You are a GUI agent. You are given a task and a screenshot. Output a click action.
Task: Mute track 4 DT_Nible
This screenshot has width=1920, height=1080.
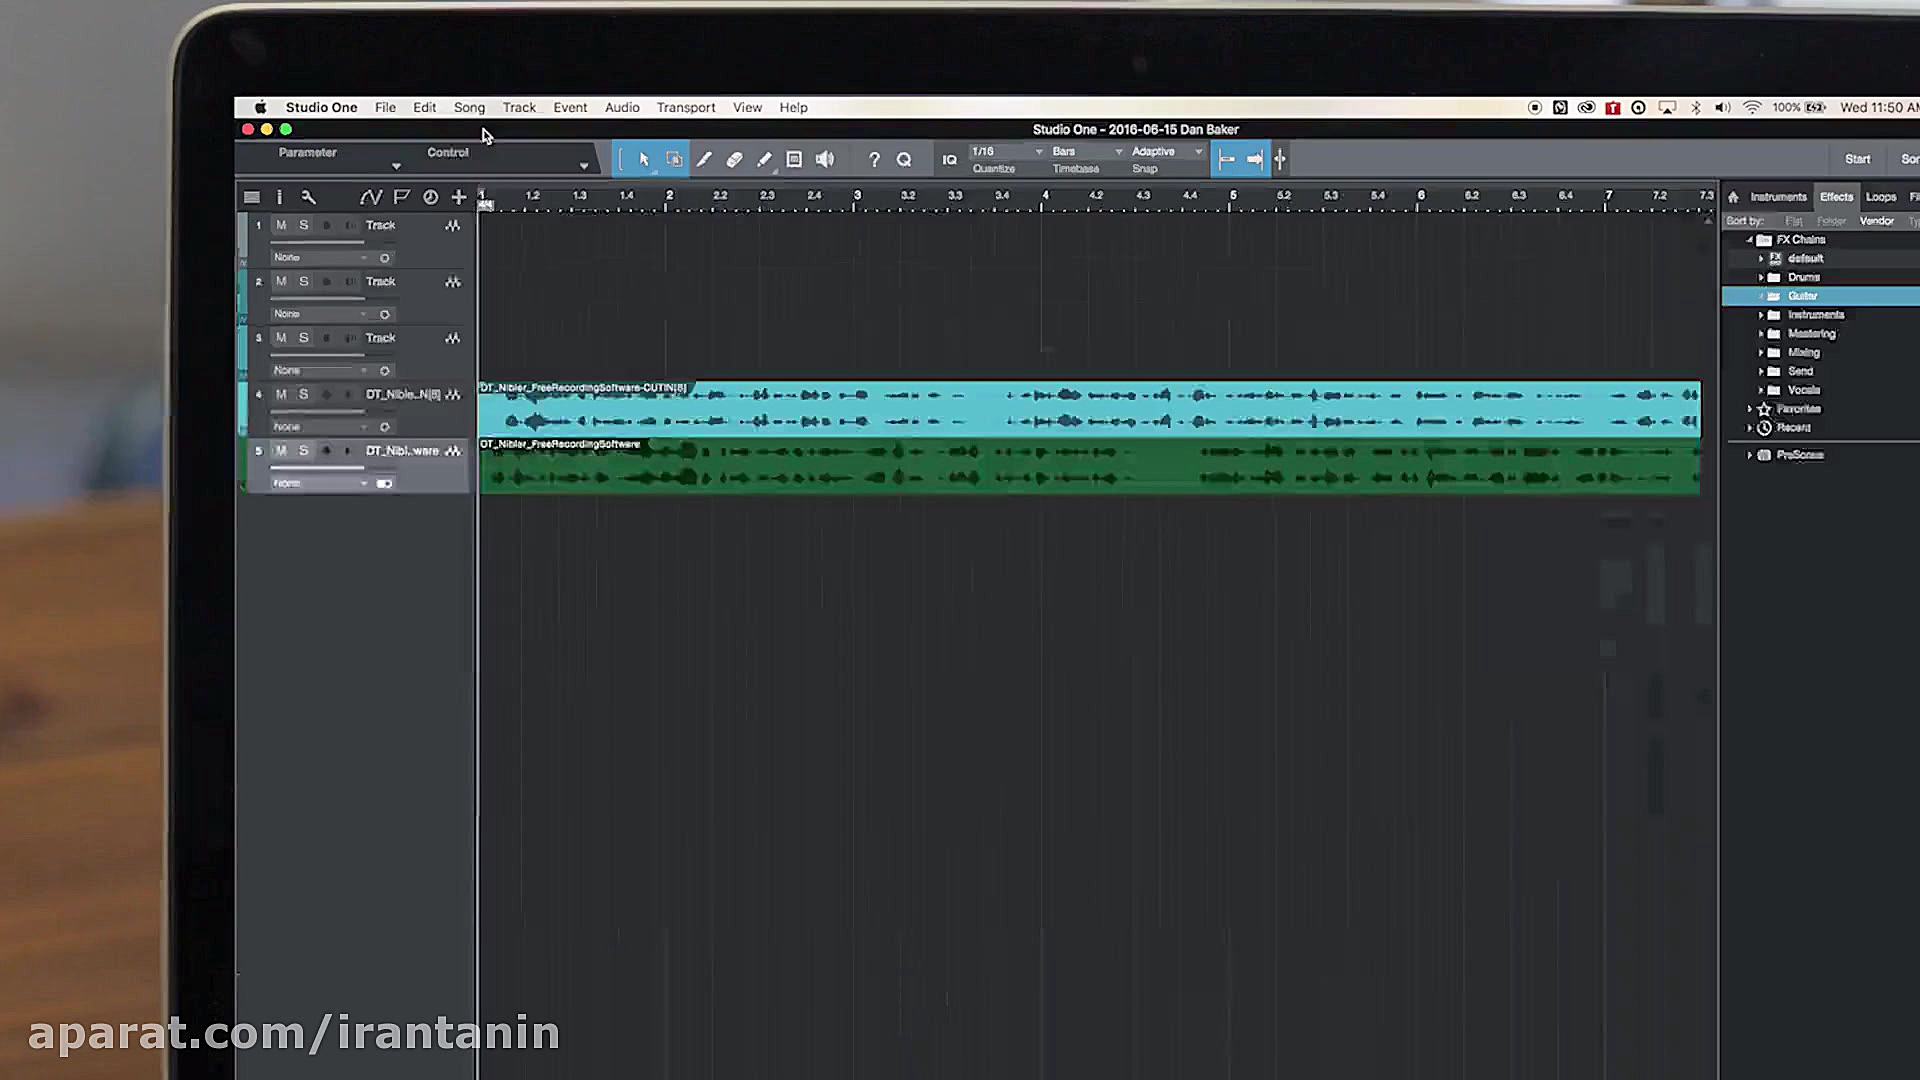pos(281,394)
